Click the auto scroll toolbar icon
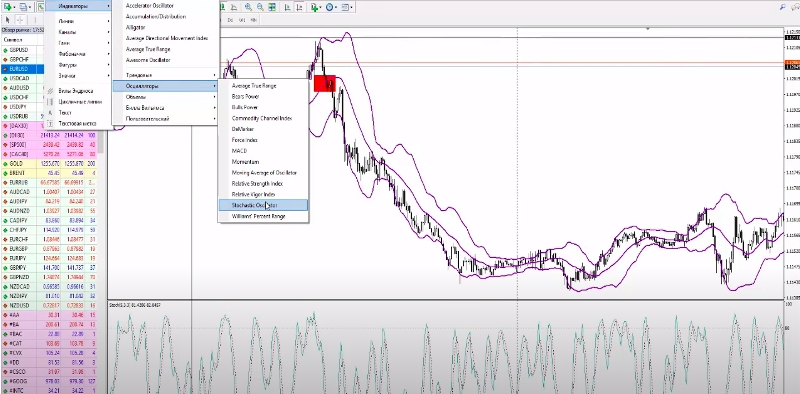800x394 pixels. pos(288,7)
